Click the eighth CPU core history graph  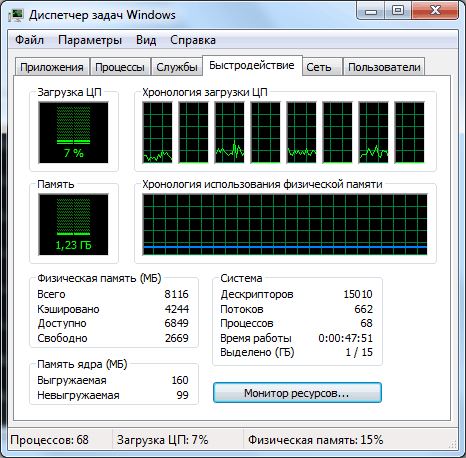[x=410, y=133]
